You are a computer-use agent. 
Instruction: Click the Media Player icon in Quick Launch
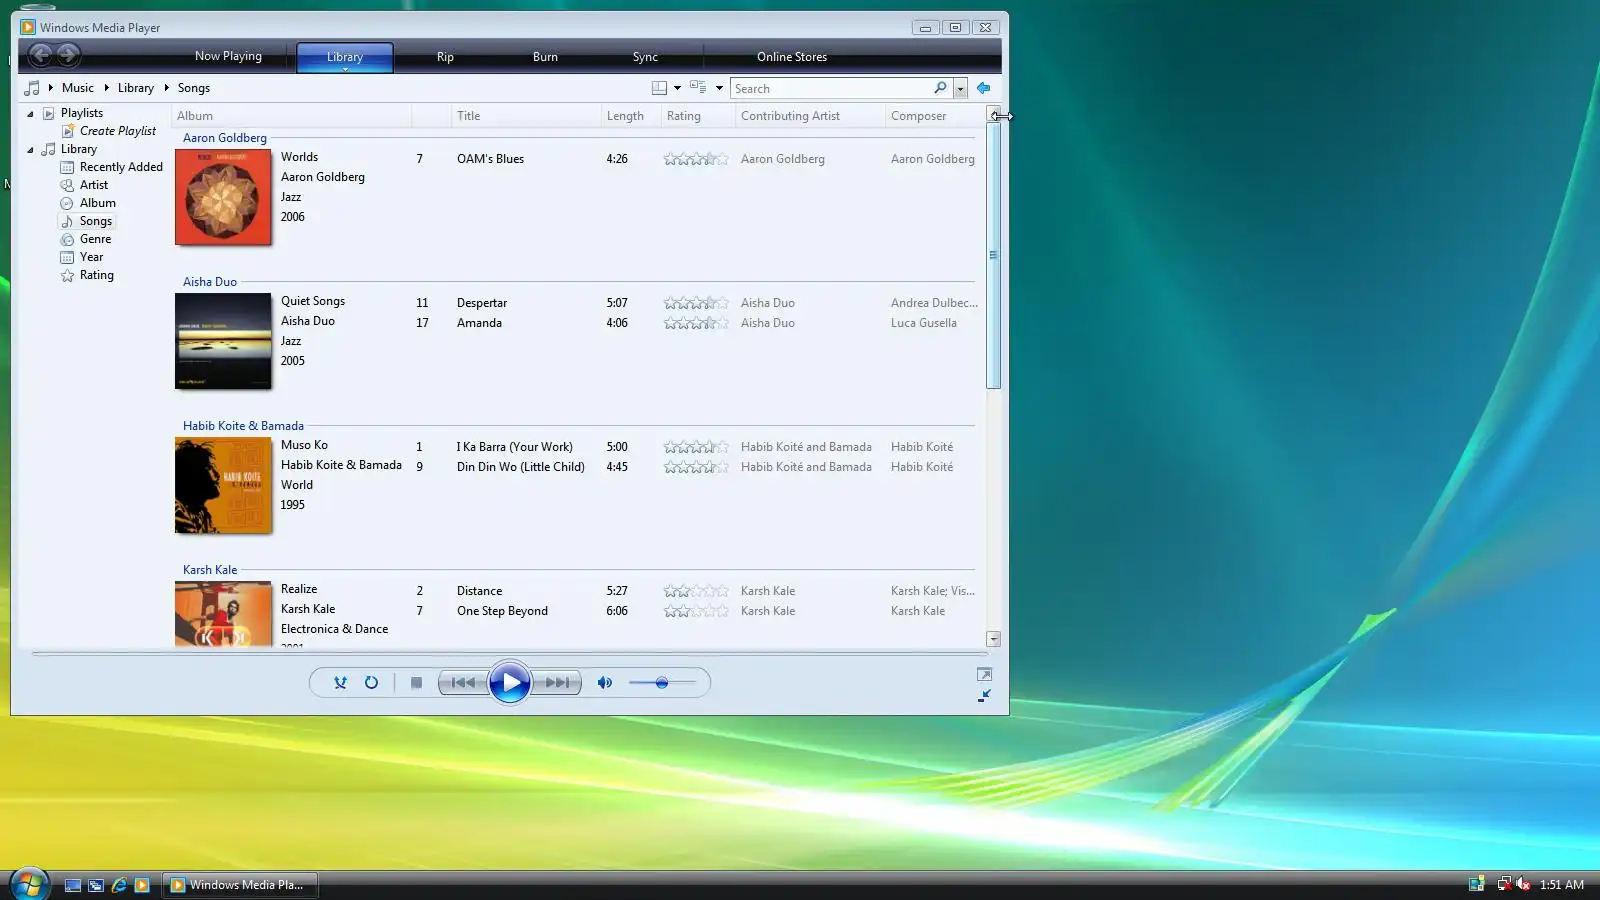(x=142, y=885)
